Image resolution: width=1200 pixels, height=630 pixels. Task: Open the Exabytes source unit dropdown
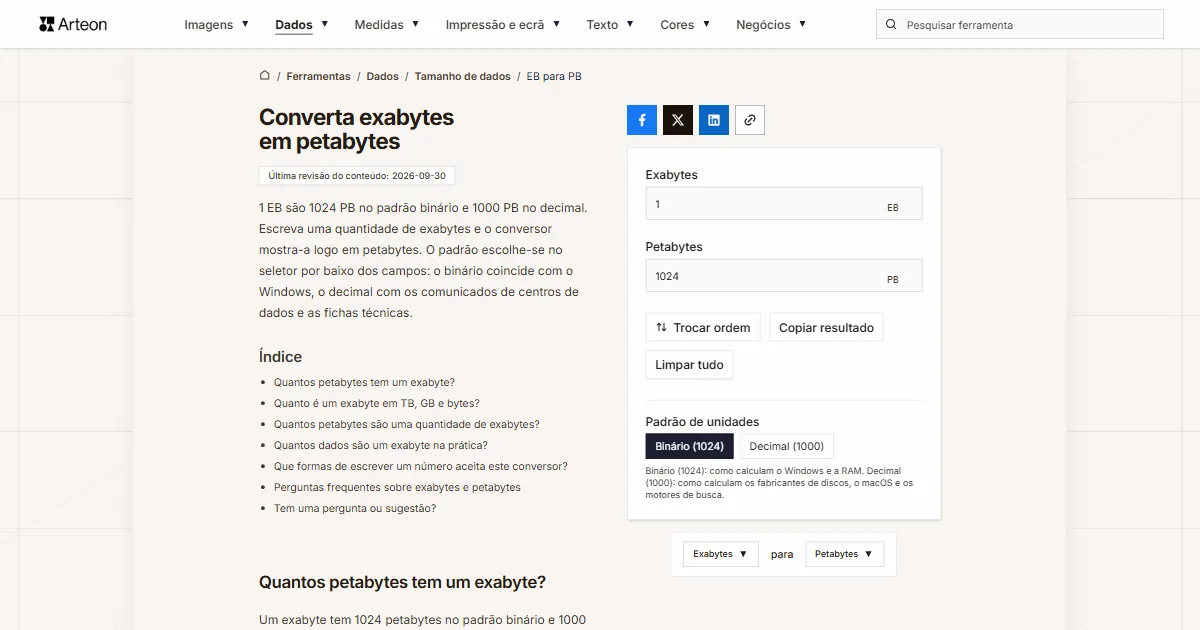pos(720,554)
